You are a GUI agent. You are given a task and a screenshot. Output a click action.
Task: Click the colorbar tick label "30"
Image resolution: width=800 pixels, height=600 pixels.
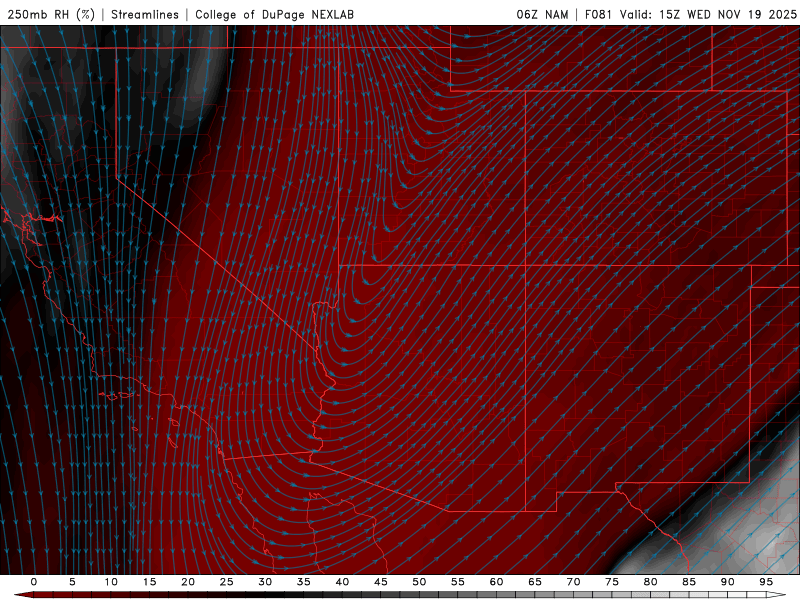pyautogui.click(x=265, y=582)
